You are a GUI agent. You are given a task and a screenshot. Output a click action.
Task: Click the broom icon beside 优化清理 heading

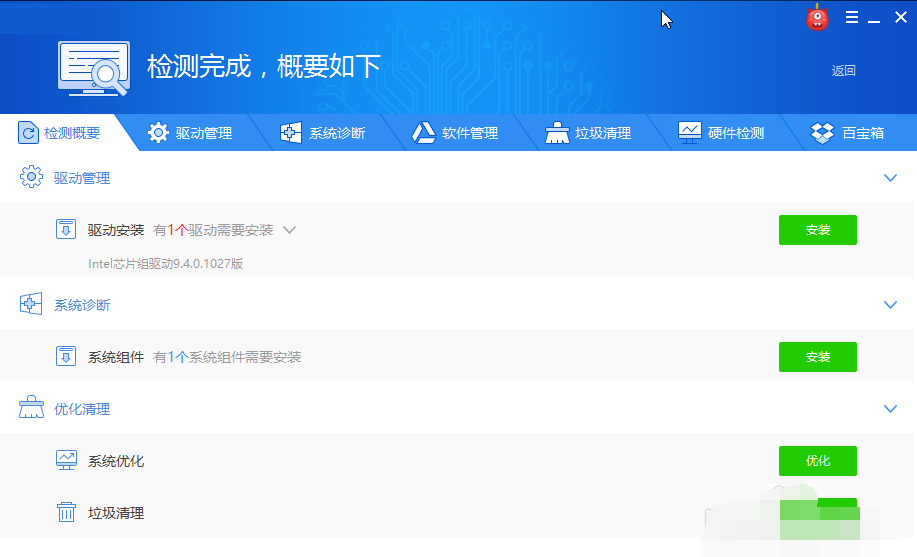tap(31, 408)
